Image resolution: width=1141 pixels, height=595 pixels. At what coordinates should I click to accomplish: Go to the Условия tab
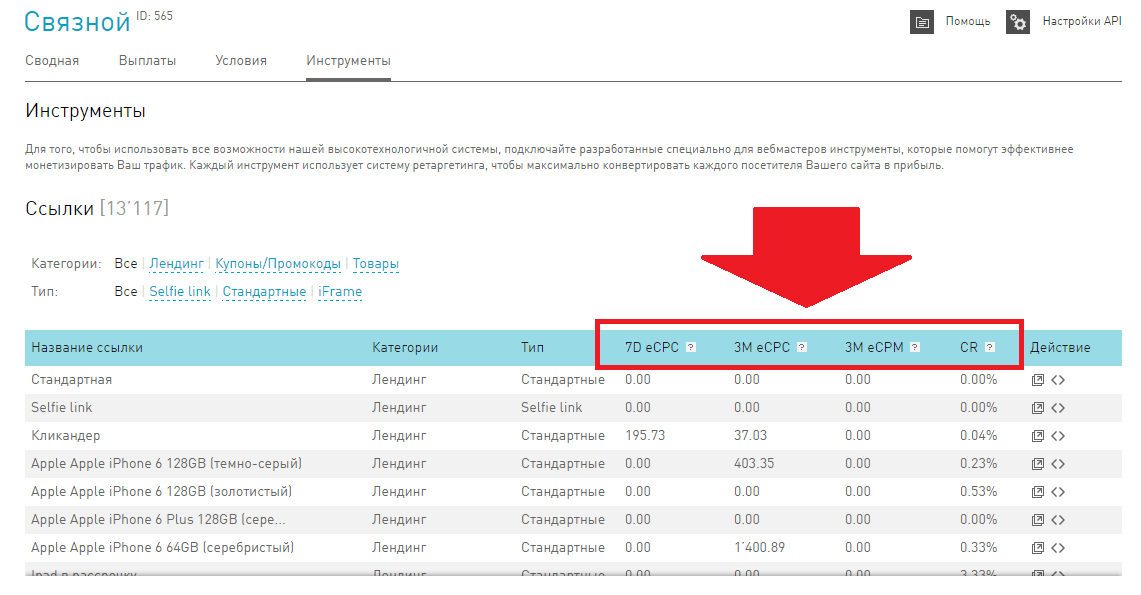[241, 61]
